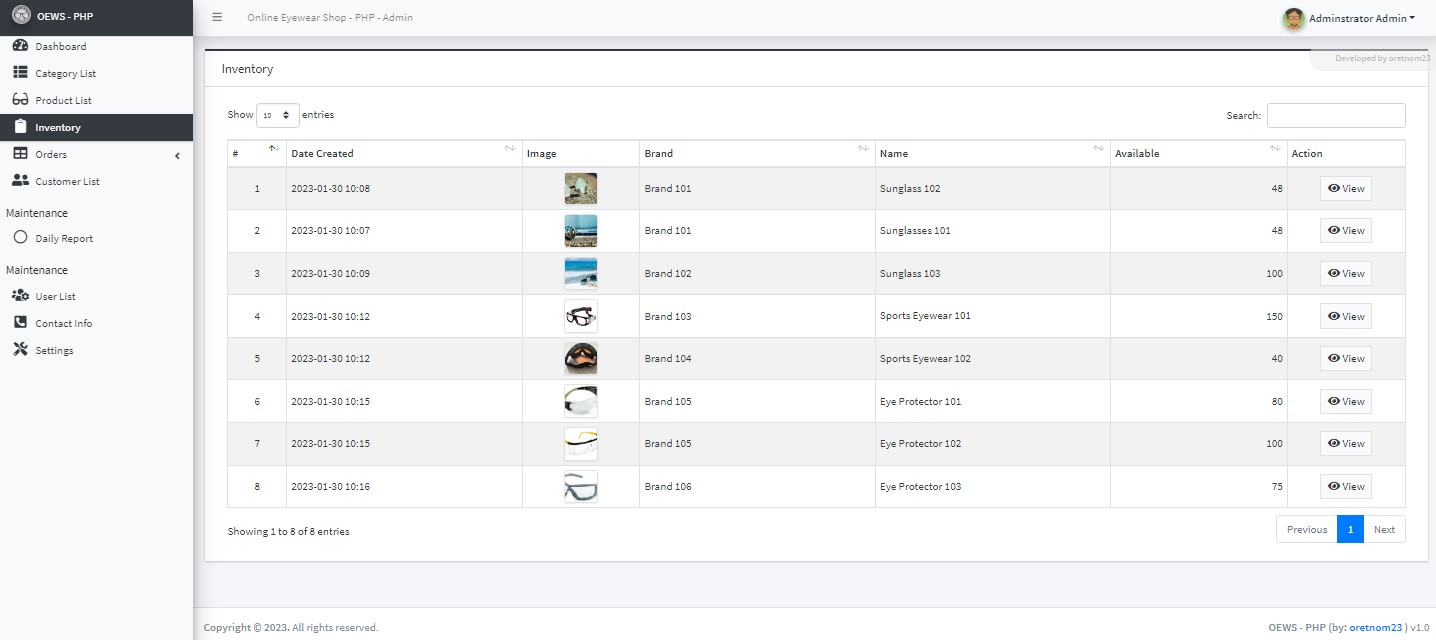This screenshot has width=1436, height=640.
Task: Open Contact Info menu item
Action: [x=96, y=323]
